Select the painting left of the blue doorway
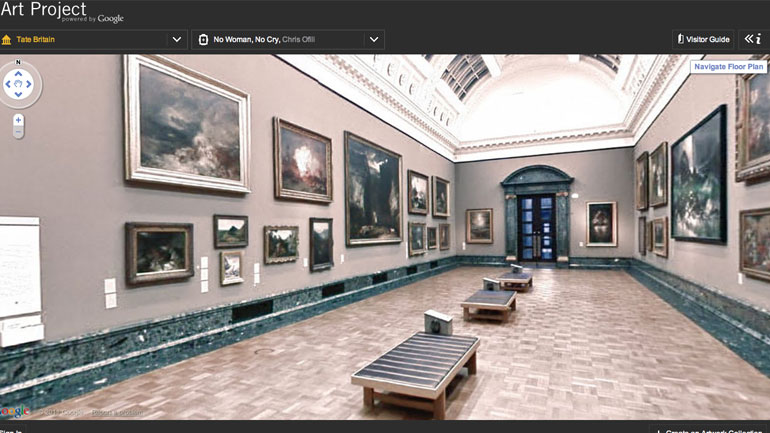The image size is (770, 433). pyautogui.click(x=479, y=226)
